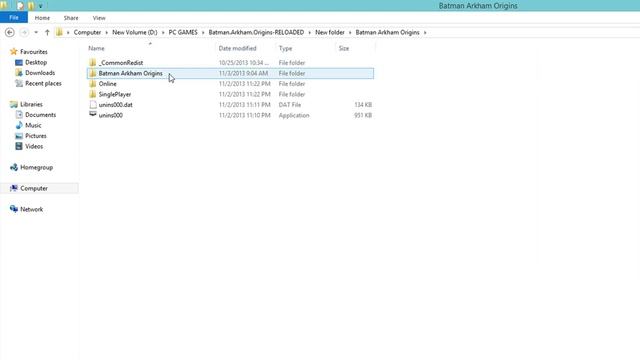This screenshot has height=360, width=640.
Task: Switch to the View ribbon tab
Action: coord(99,18)
